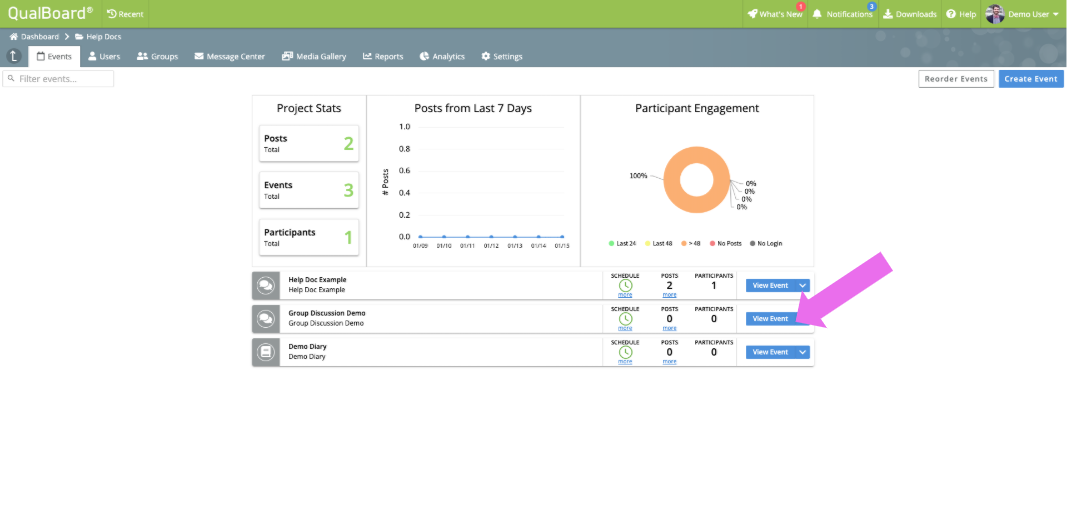
Task: Click the QualBoard logo
Action: coord(50,14)
